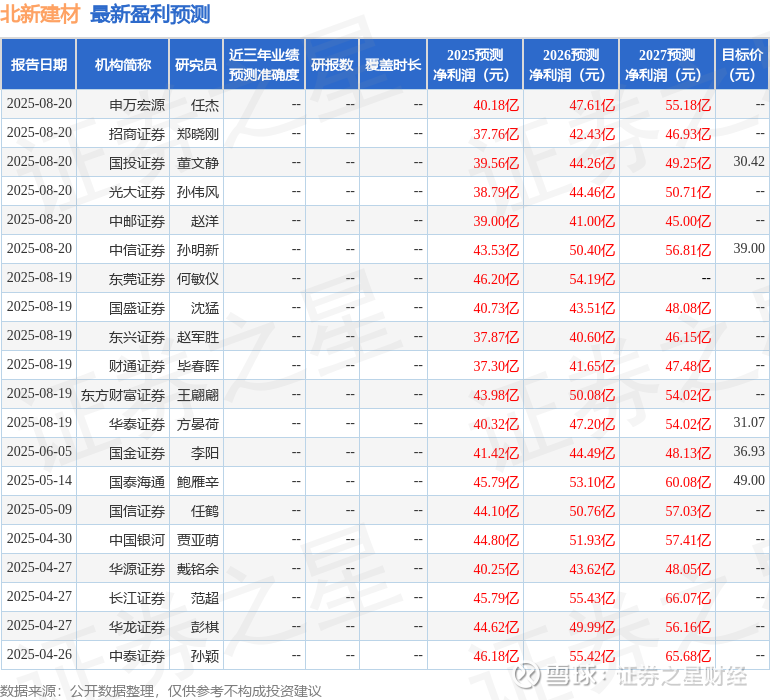
Task: Click researcher name 戴铭余
Action: pos(198,569)
